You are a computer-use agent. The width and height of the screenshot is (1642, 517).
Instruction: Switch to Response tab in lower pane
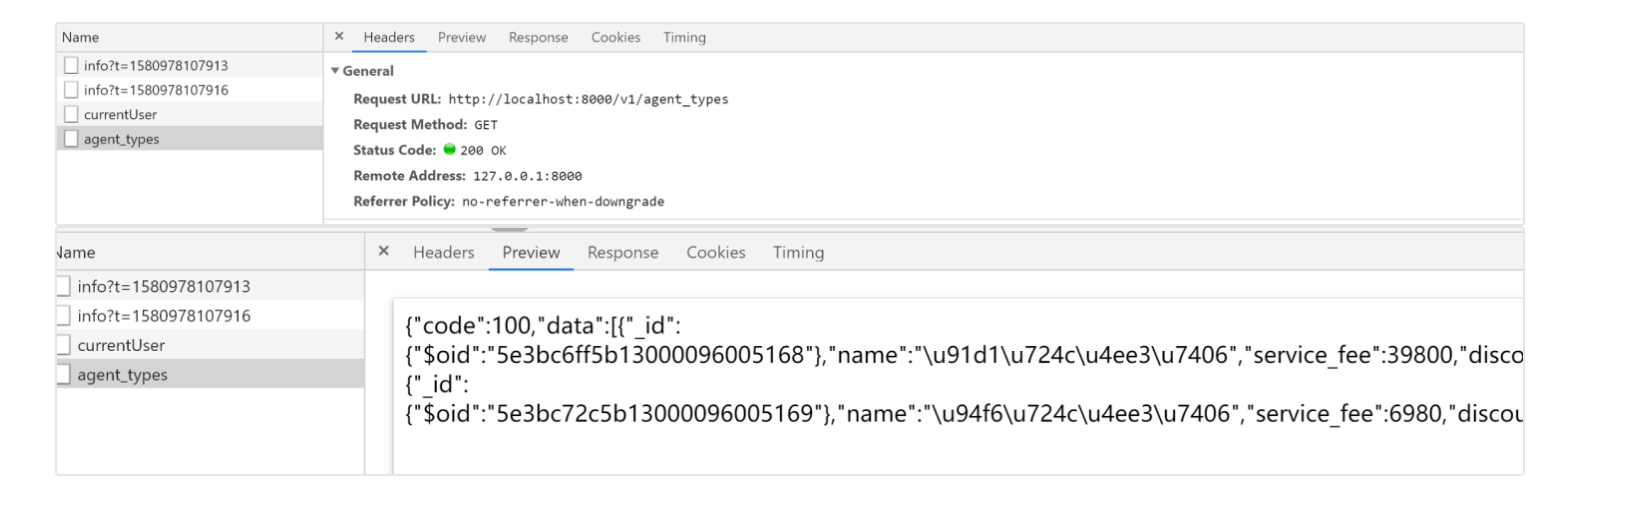(x=623, y=252)
